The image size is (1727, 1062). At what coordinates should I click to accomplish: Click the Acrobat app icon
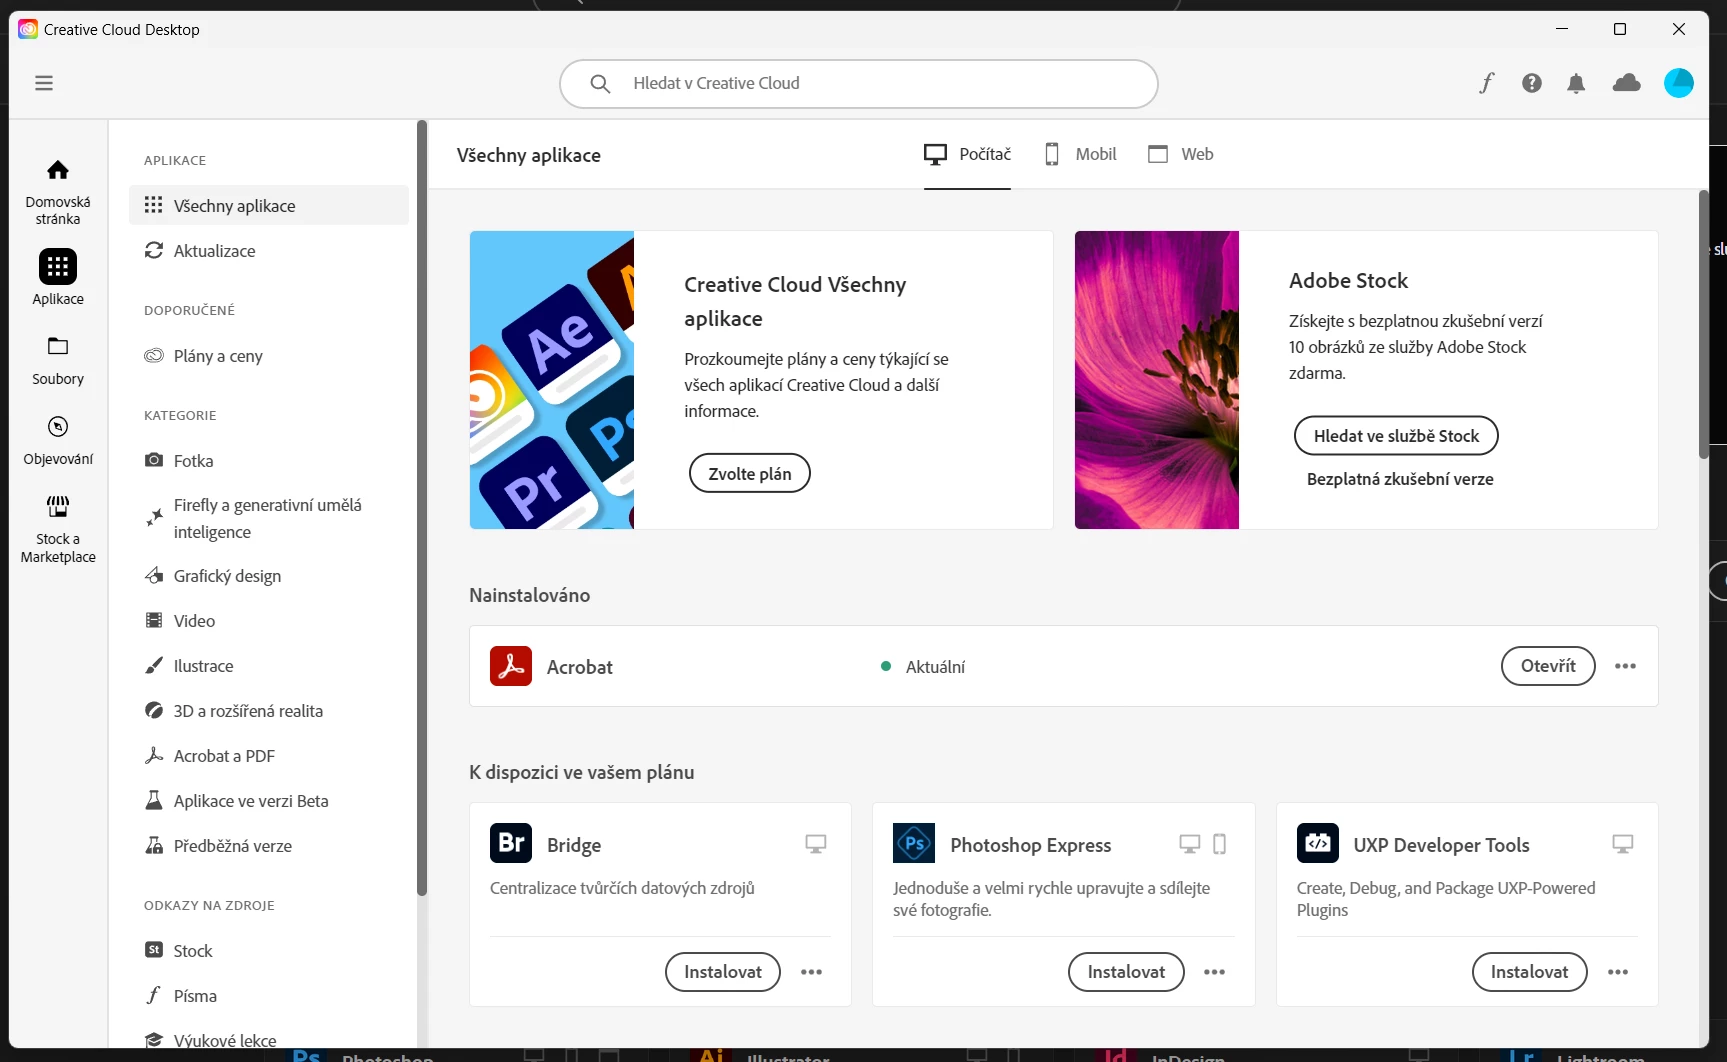511,666
